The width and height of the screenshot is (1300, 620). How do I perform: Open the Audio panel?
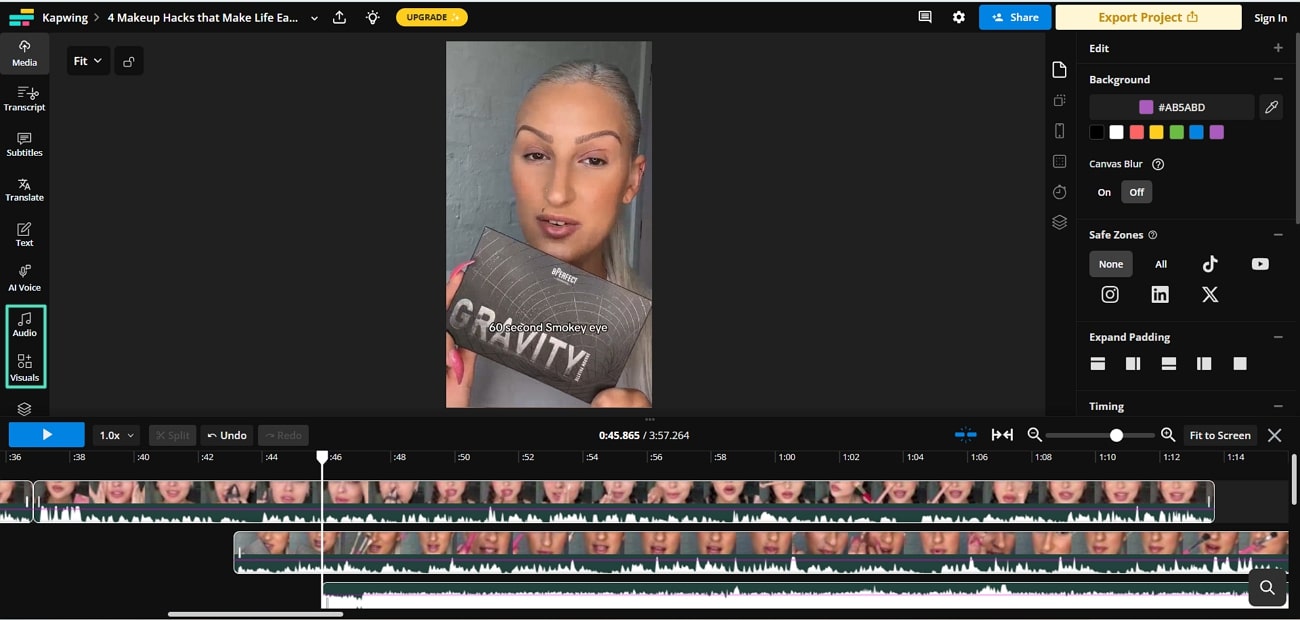24,324
